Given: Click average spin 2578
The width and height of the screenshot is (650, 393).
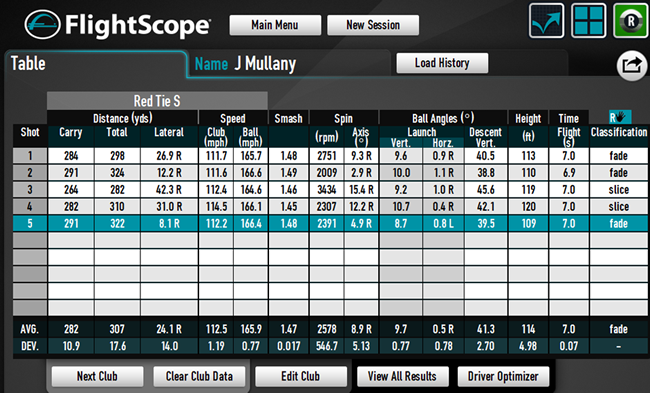Looking at the screenshot, I should [x=327, y=329].
